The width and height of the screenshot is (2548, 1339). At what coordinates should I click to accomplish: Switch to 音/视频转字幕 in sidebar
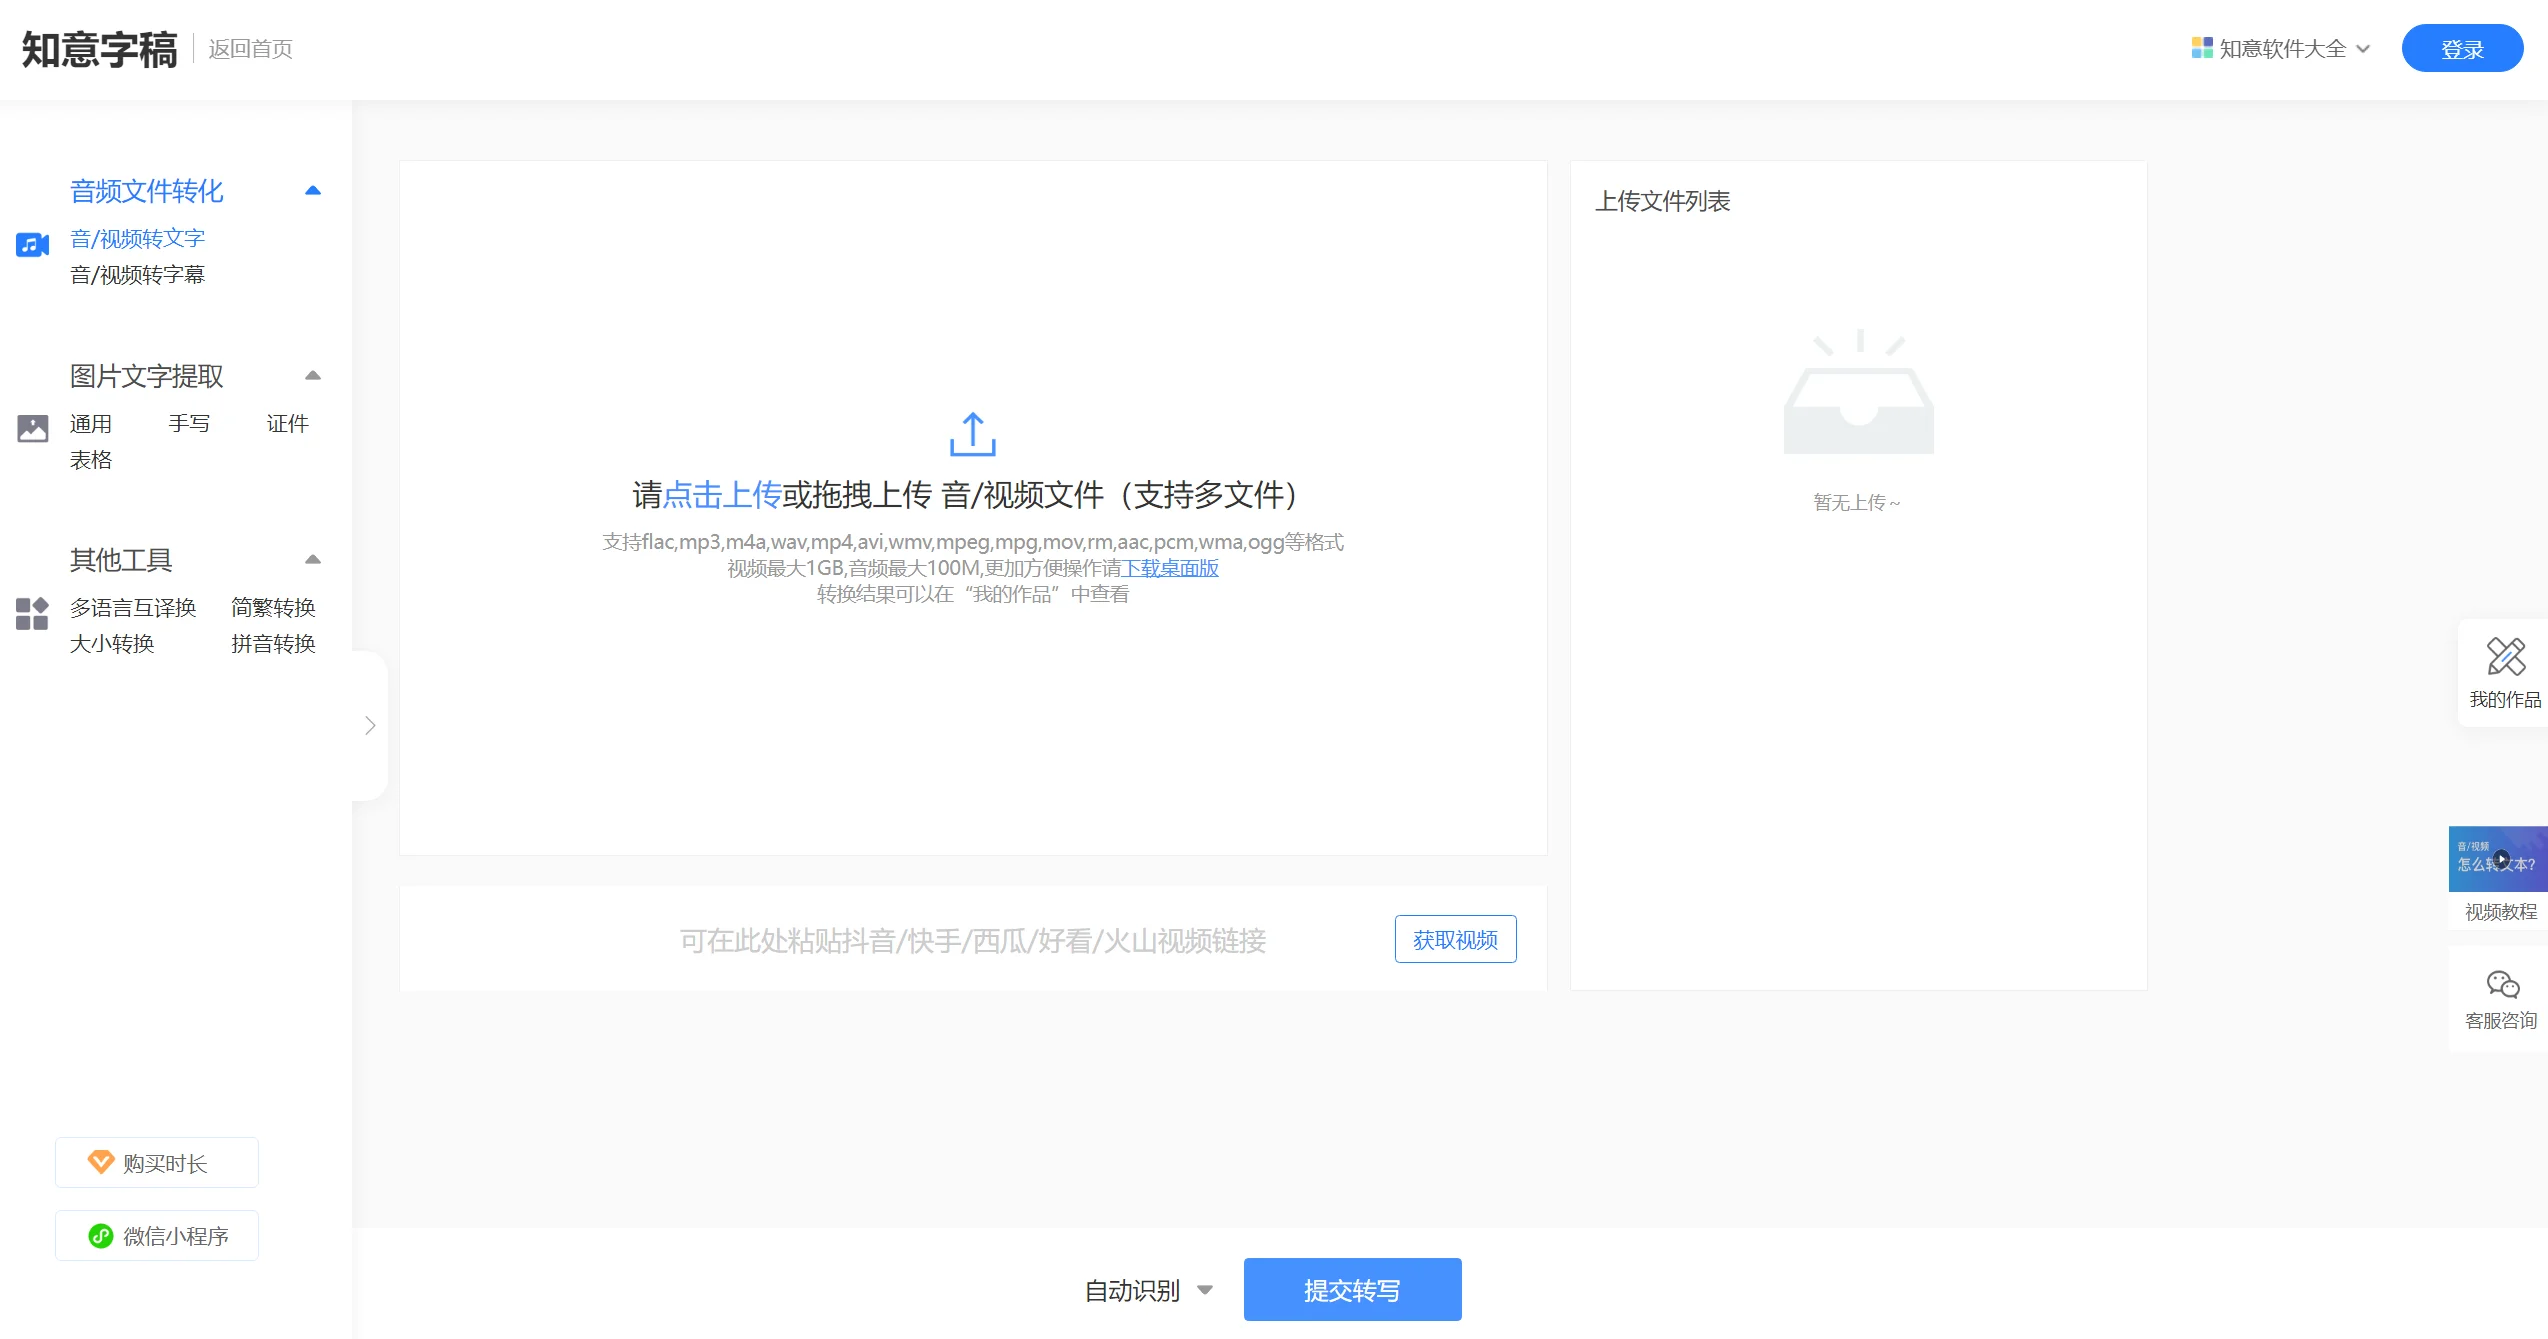(136, 274)
